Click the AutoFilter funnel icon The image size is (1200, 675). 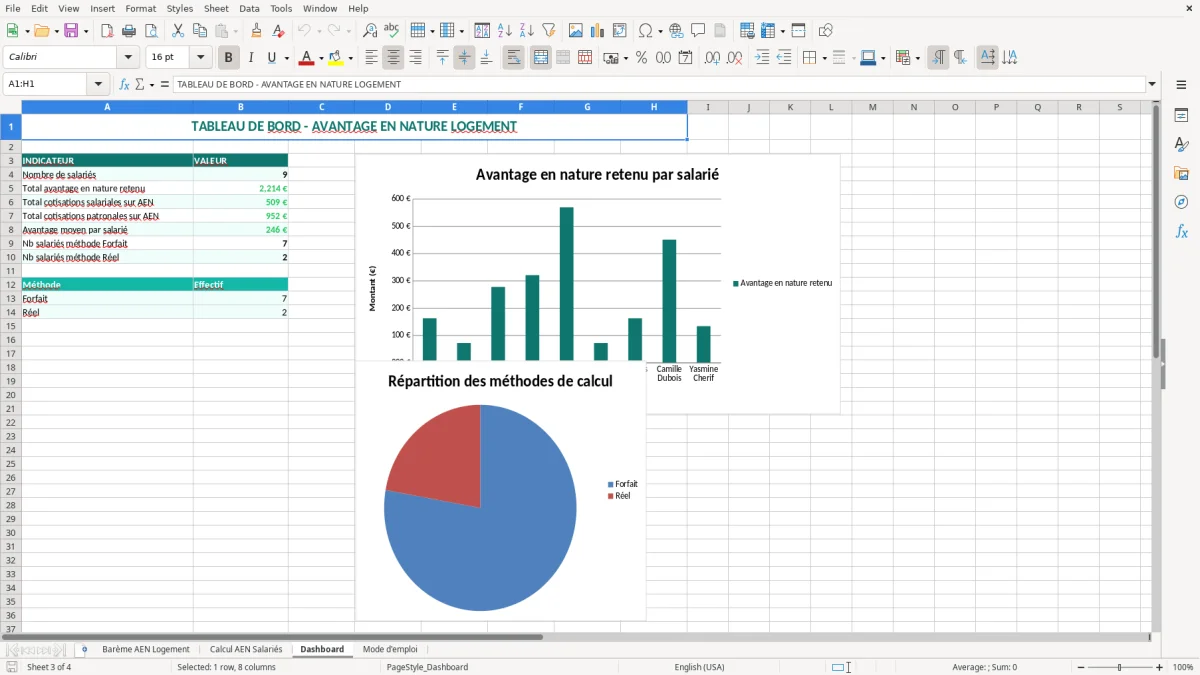549,31
